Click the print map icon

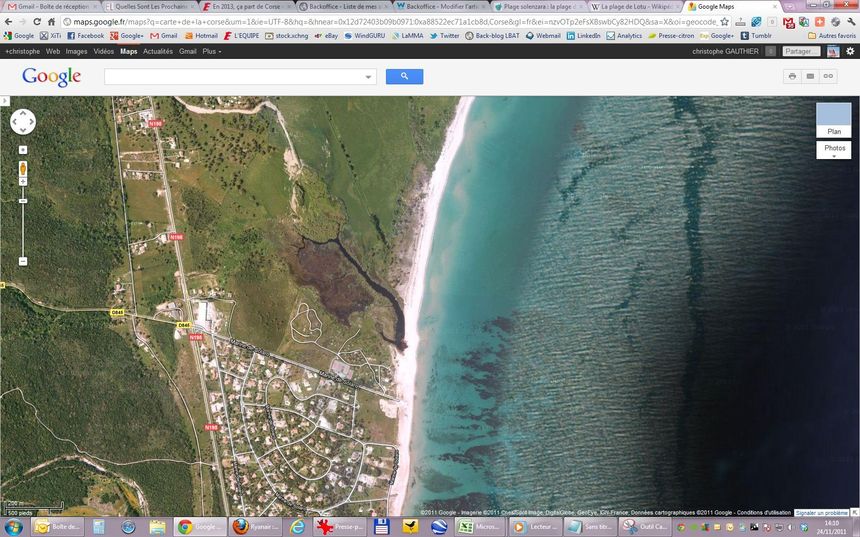pyautogui.click(x=792, y=76)
